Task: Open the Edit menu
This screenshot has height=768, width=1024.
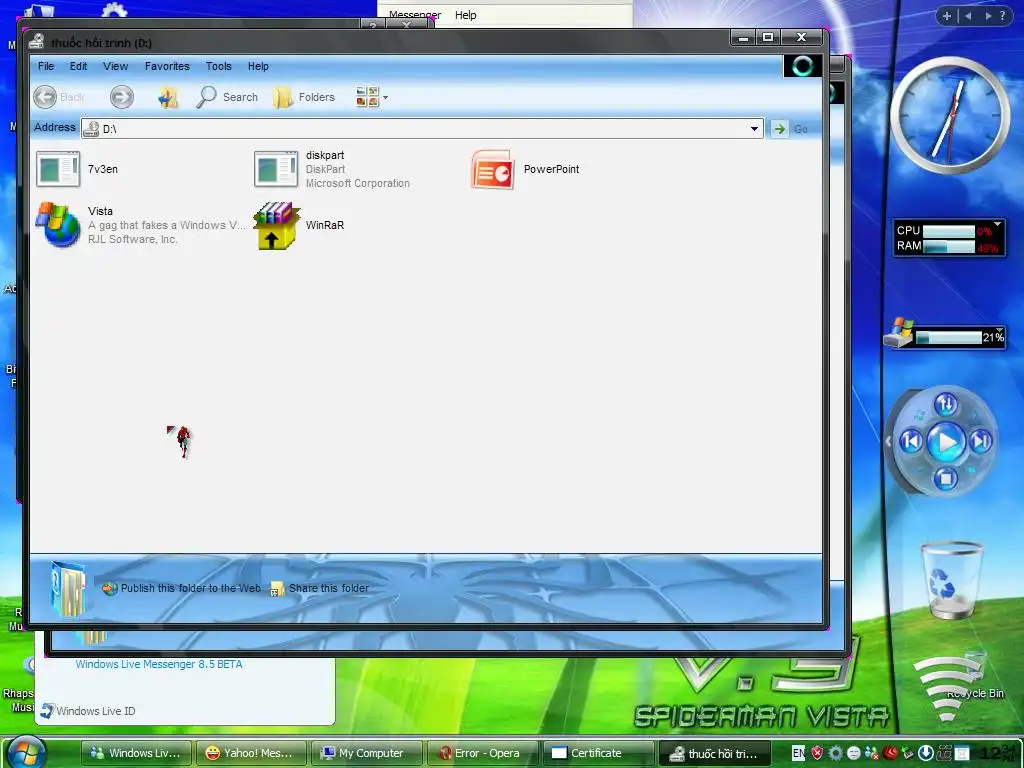Action: tap(78, 66)
